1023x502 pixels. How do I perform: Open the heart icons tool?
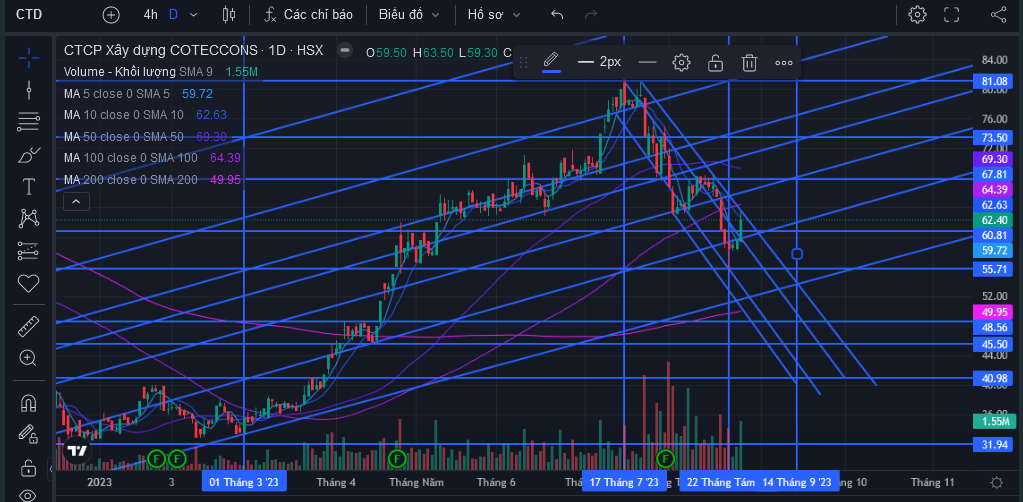coord(29,283)
